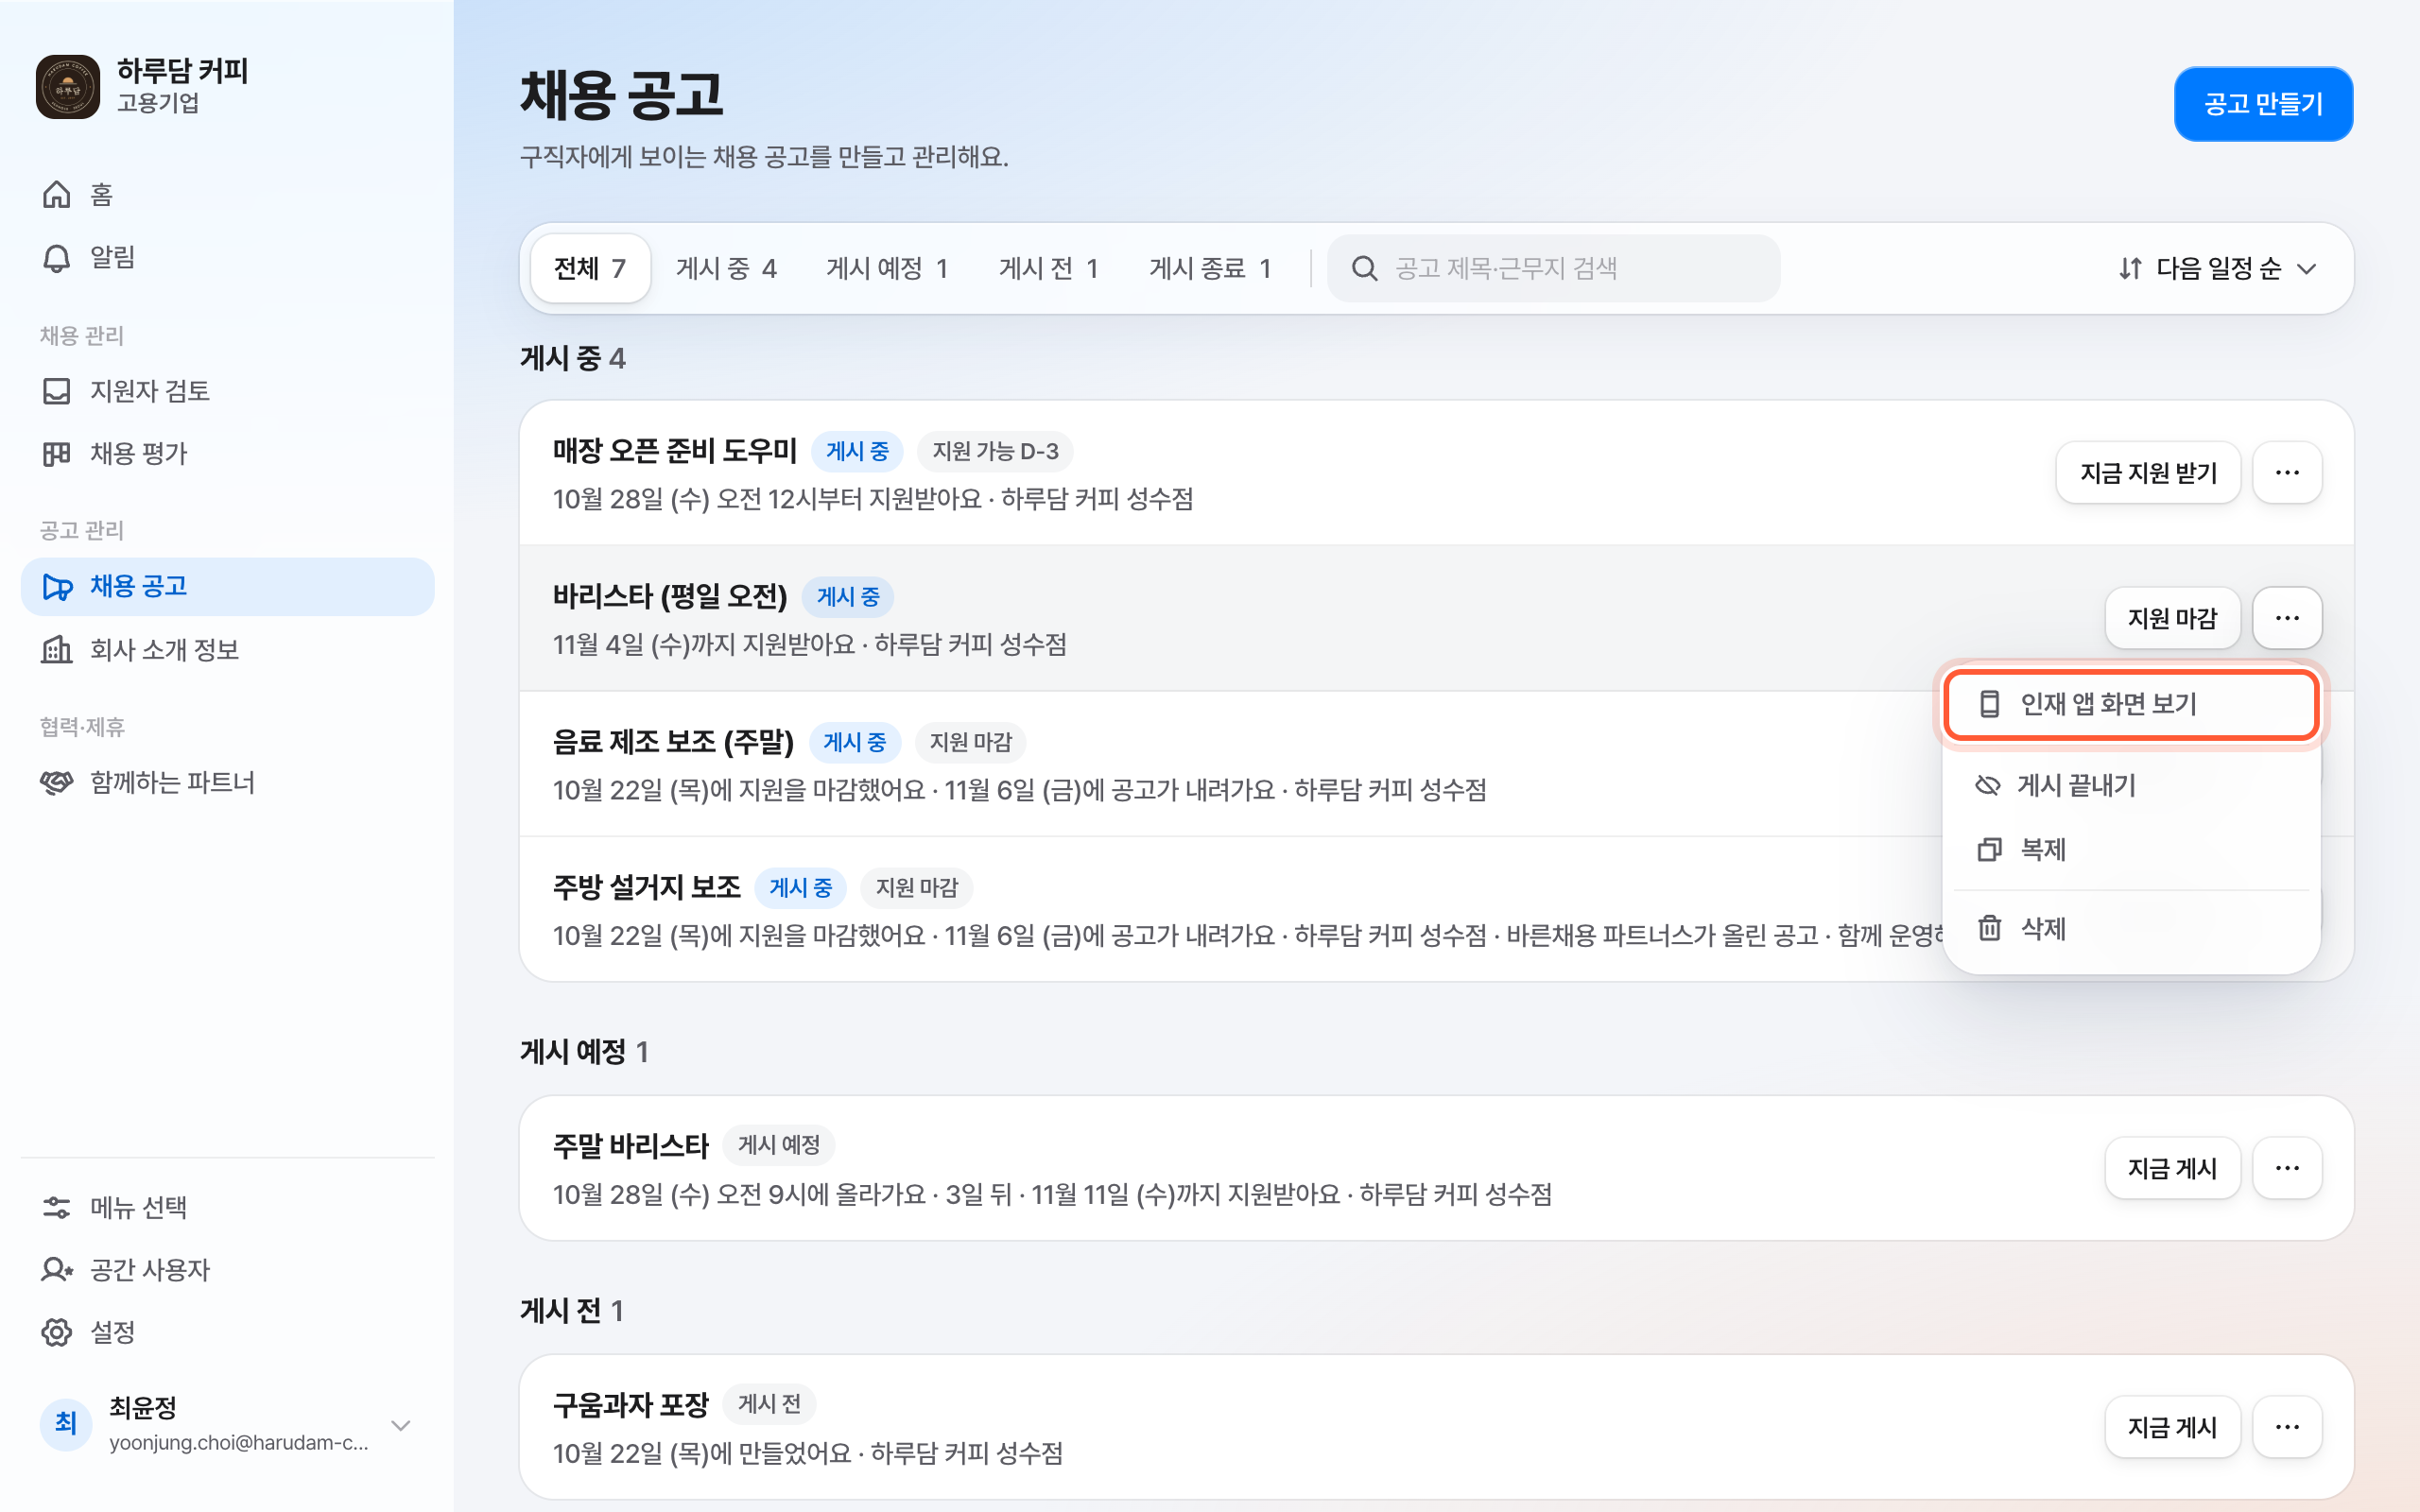Click the 지원 가능 D-3 badge
This screenshot has height=1512, width=2420.
point(995,451)
